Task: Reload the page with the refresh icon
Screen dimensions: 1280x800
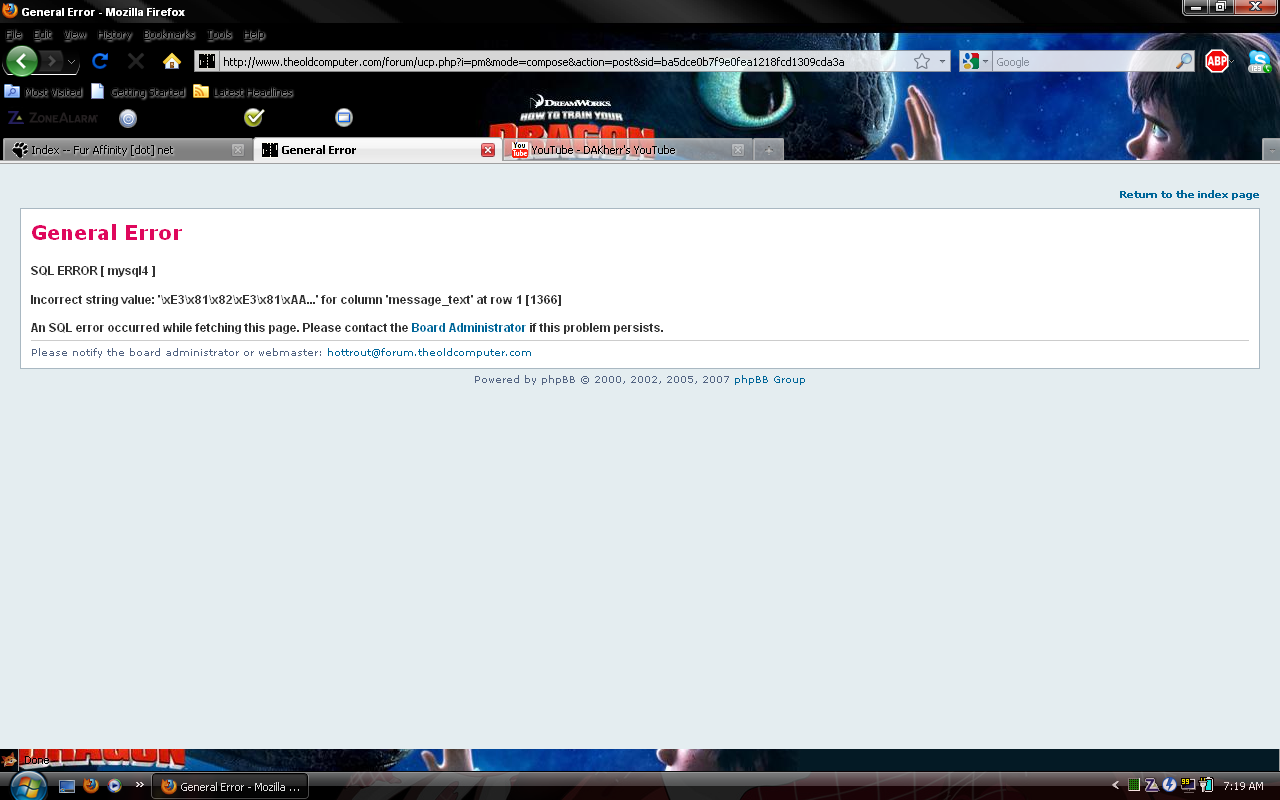Action: click(x=99, y=61)
